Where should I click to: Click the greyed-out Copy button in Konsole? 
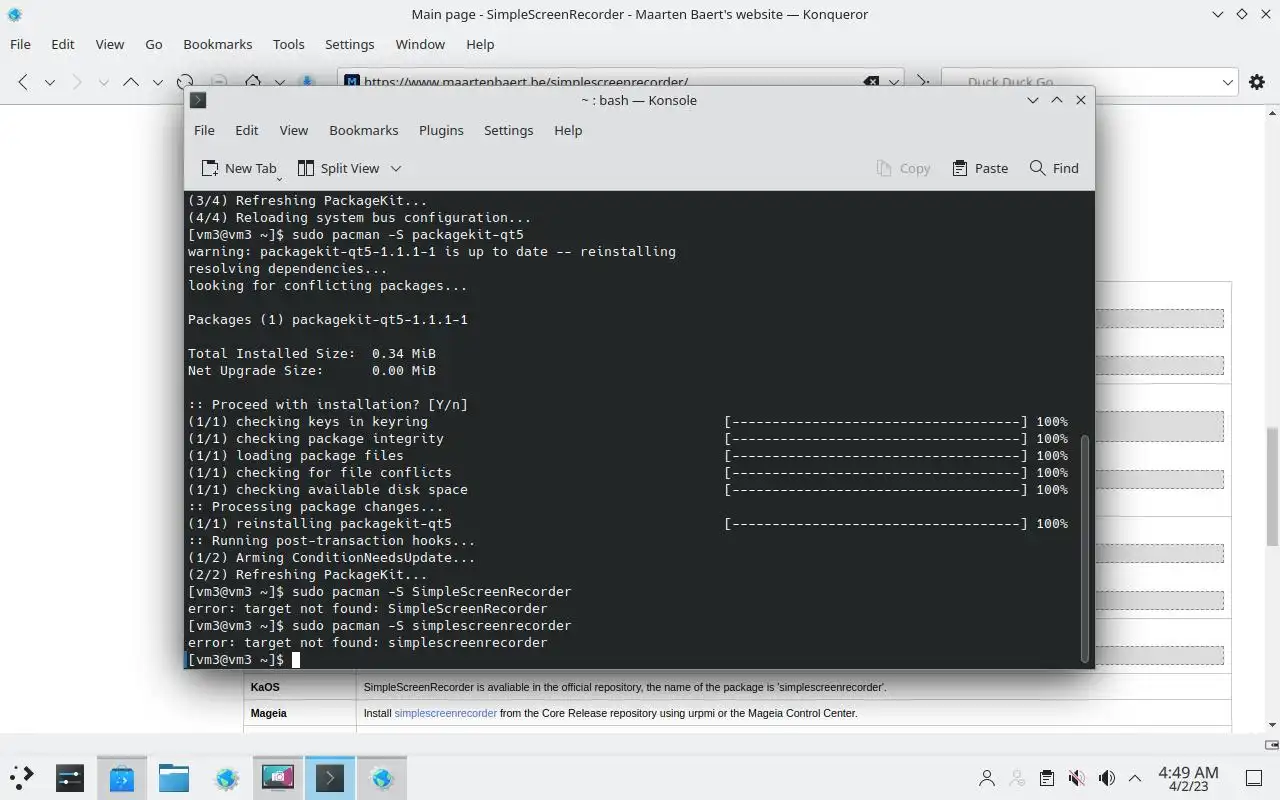(x=903, y=168)
